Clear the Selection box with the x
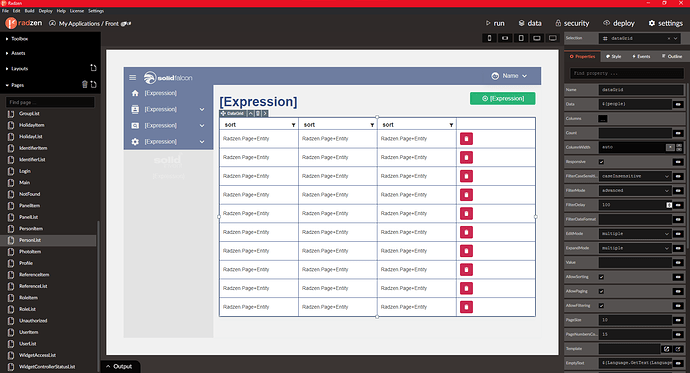The image size is (690, 373). [x=669, y=38]
